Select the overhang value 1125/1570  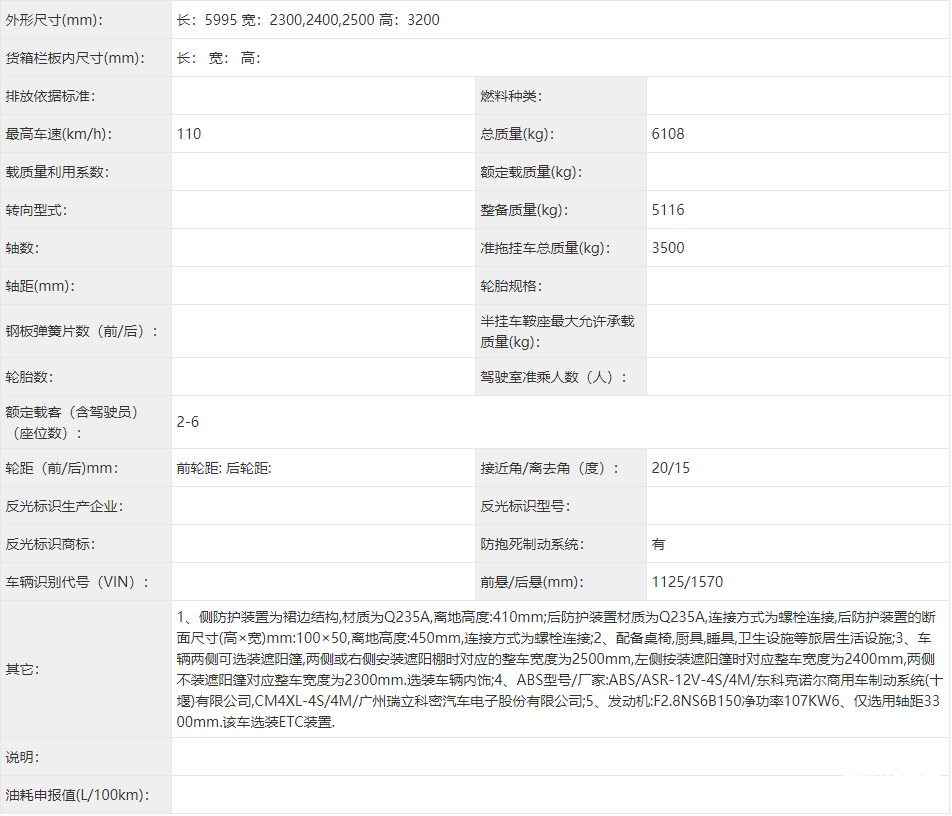[687, 583]
